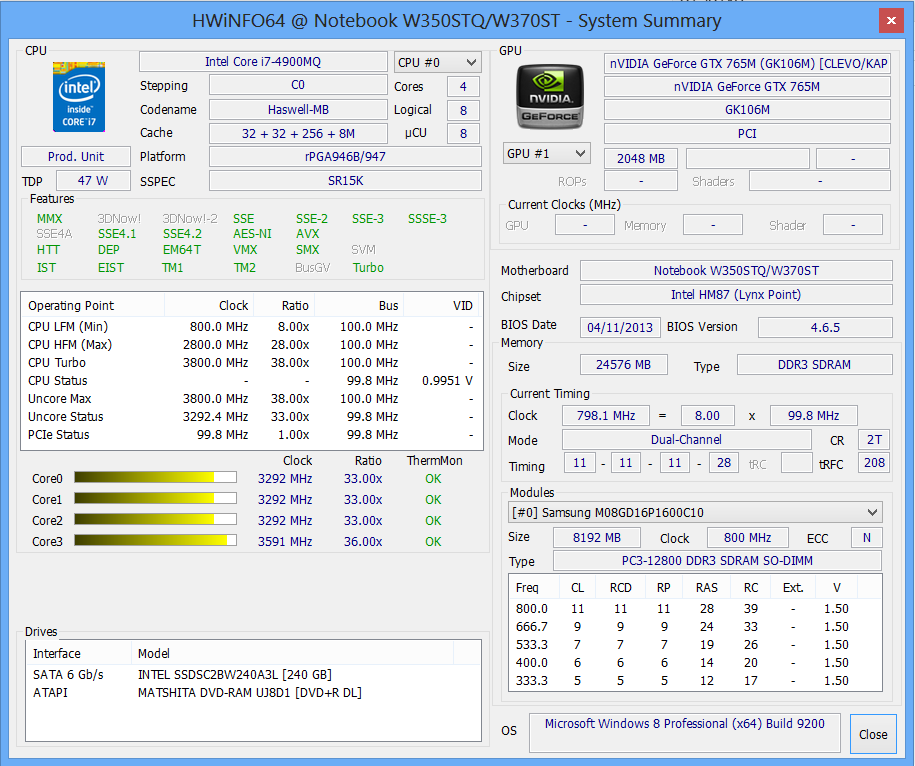915x766 pixels.
Task: Select the CPU Turbo row
Action: (252, 362)
